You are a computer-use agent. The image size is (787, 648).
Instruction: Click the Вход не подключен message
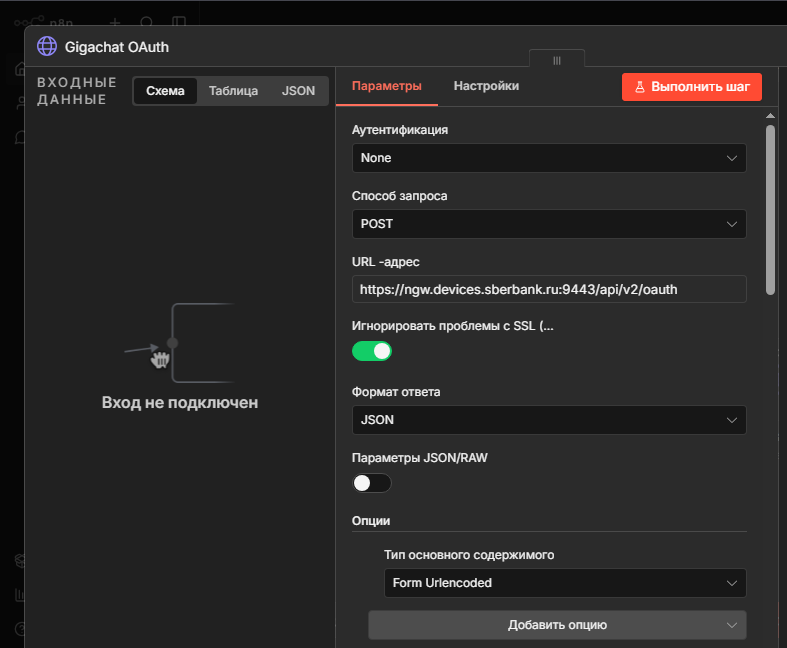tap(180, 403)
